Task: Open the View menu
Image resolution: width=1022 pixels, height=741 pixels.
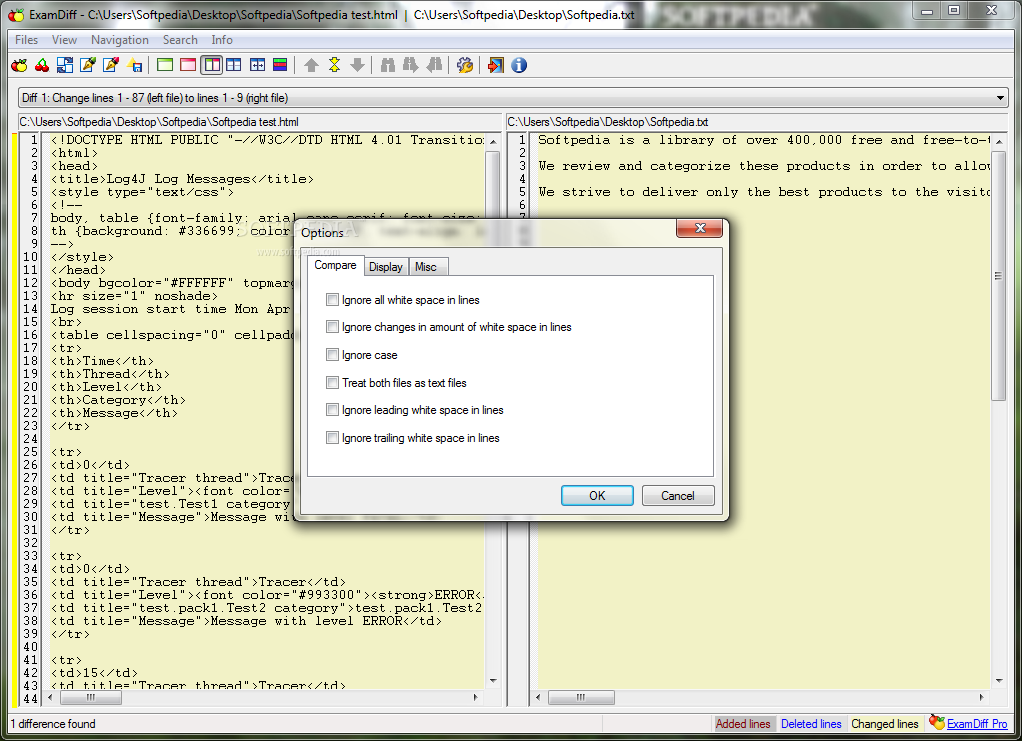Action: point(65,40)
